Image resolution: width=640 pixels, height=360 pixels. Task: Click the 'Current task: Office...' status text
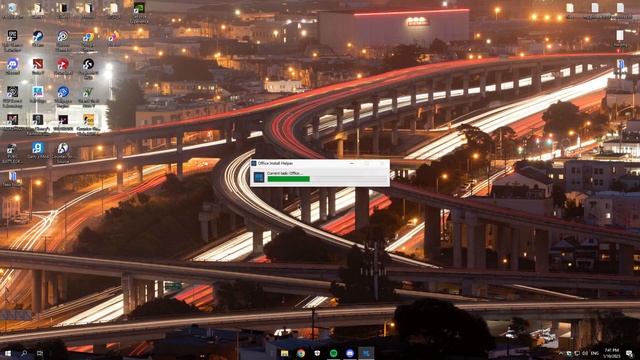[x=284, y=173]
